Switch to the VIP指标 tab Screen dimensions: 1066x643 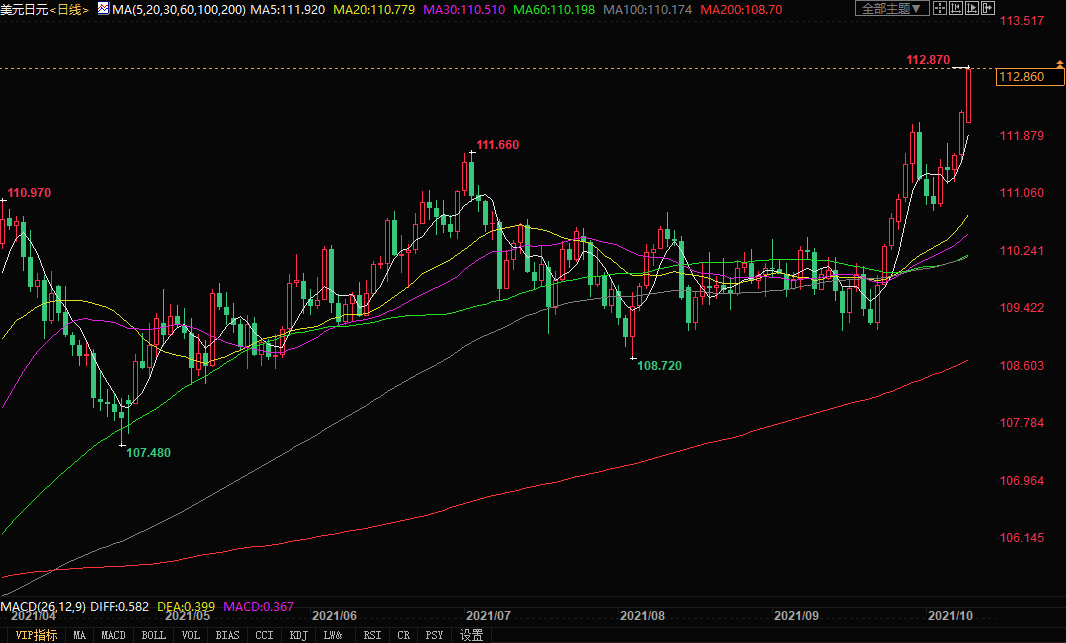pyautogui.click(x=36, y=635)
